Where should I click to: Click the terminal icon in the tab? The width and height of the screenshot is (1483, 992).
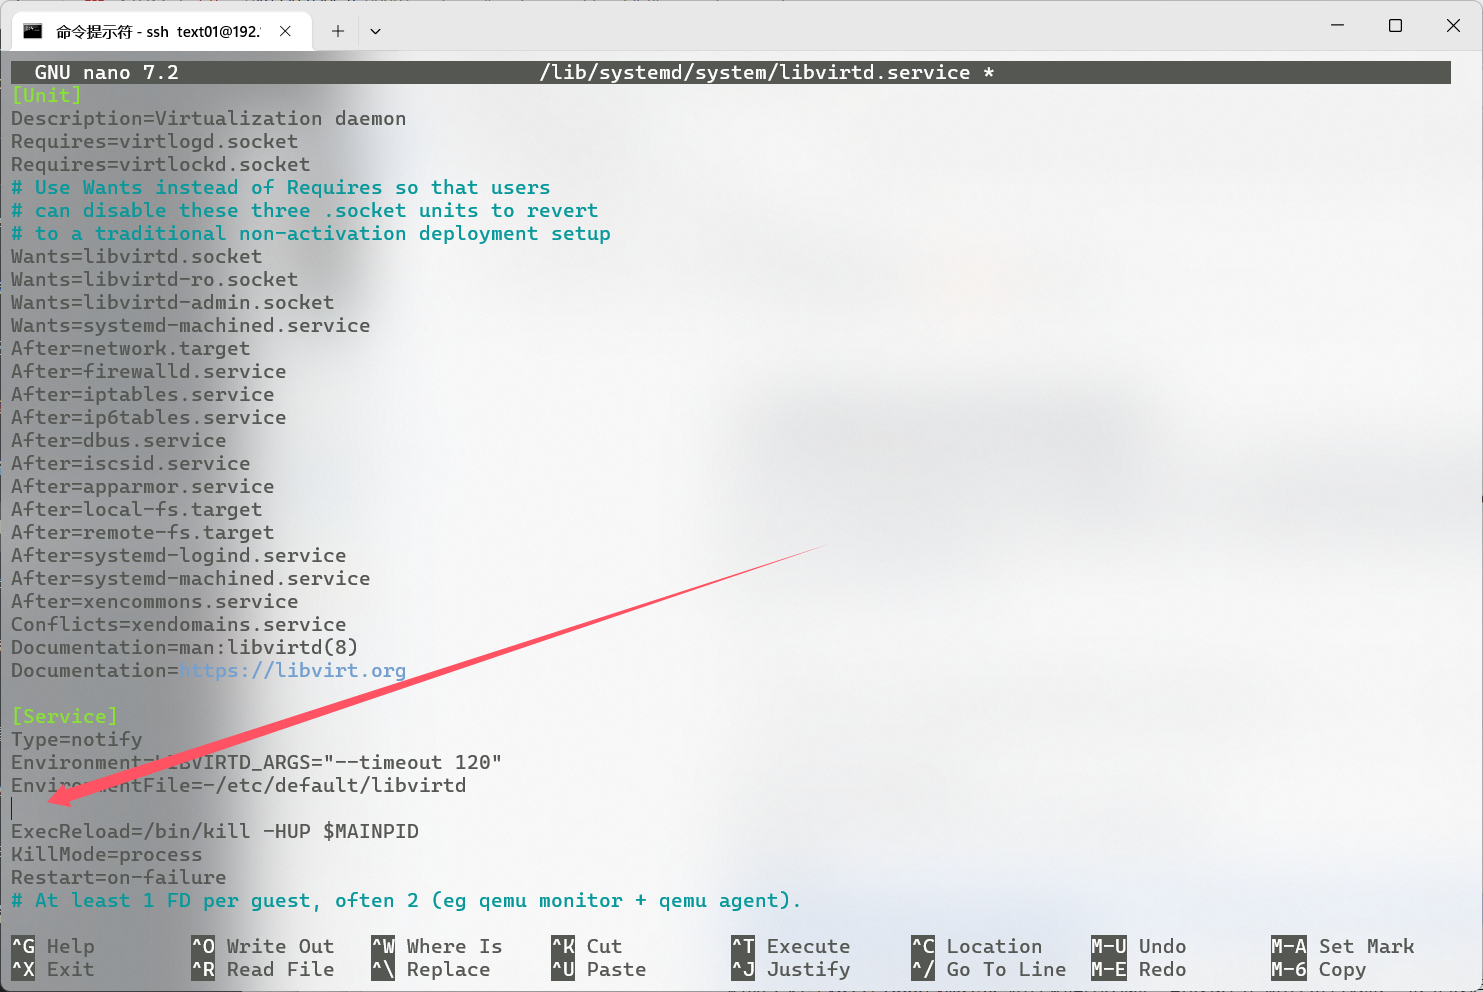click(x=33, y=31)
